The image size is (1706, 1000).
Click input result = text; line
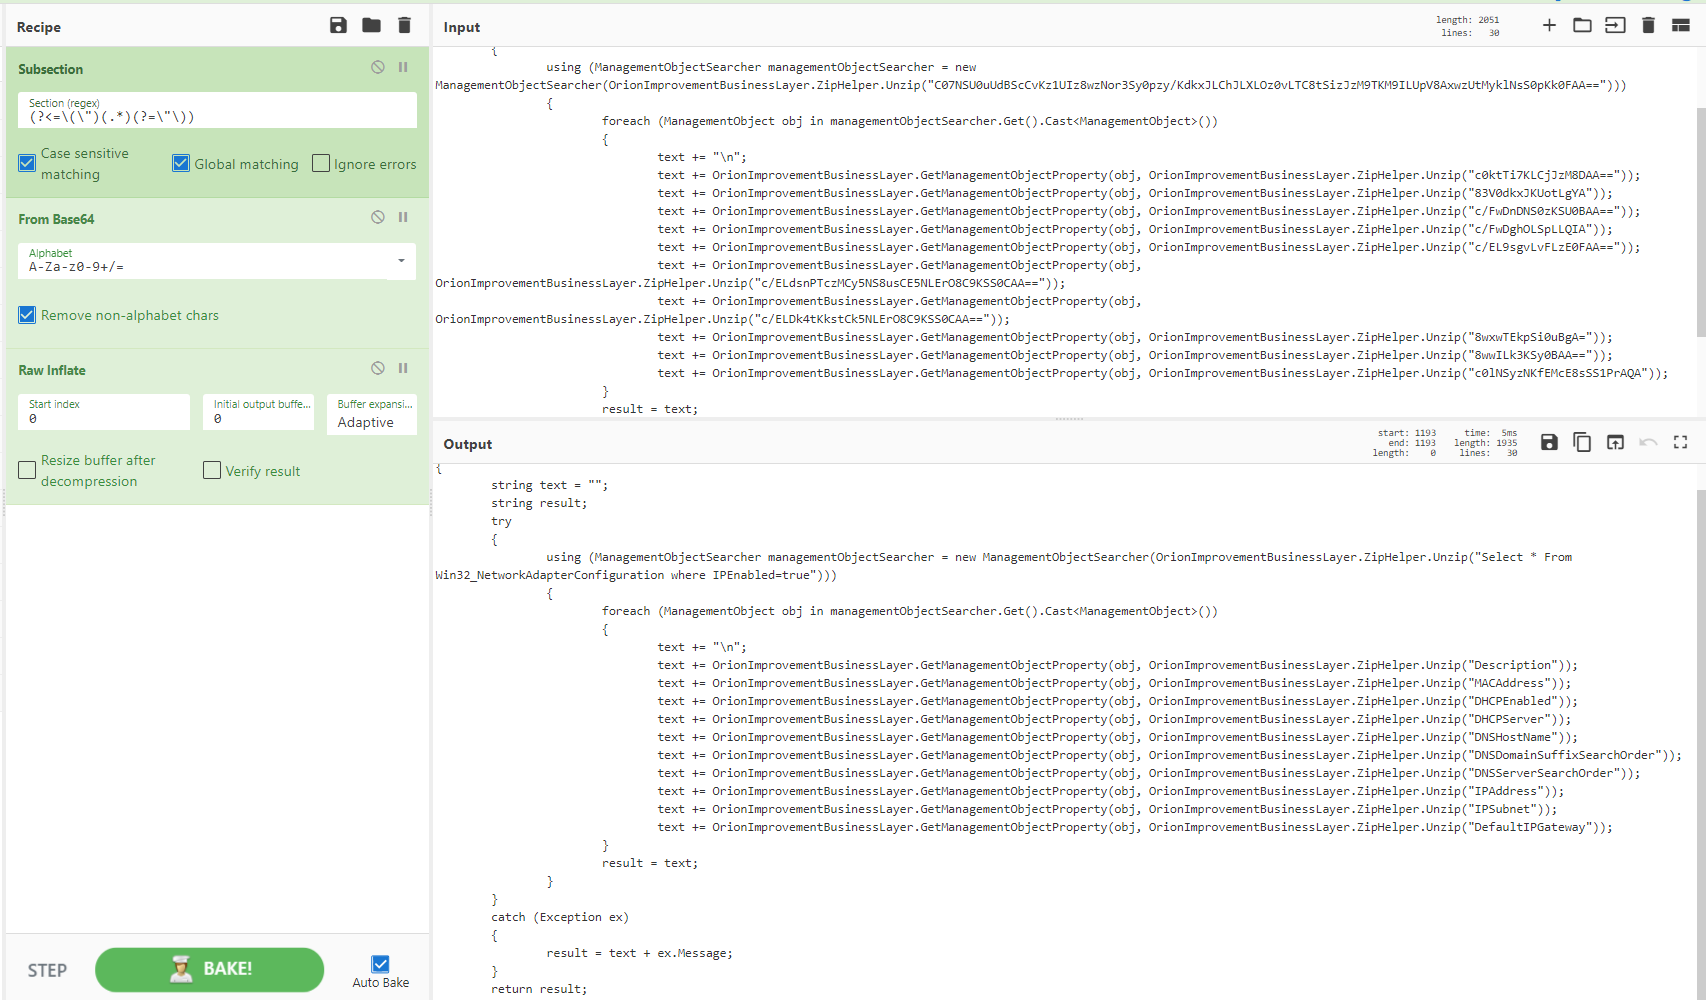point(650,409)
